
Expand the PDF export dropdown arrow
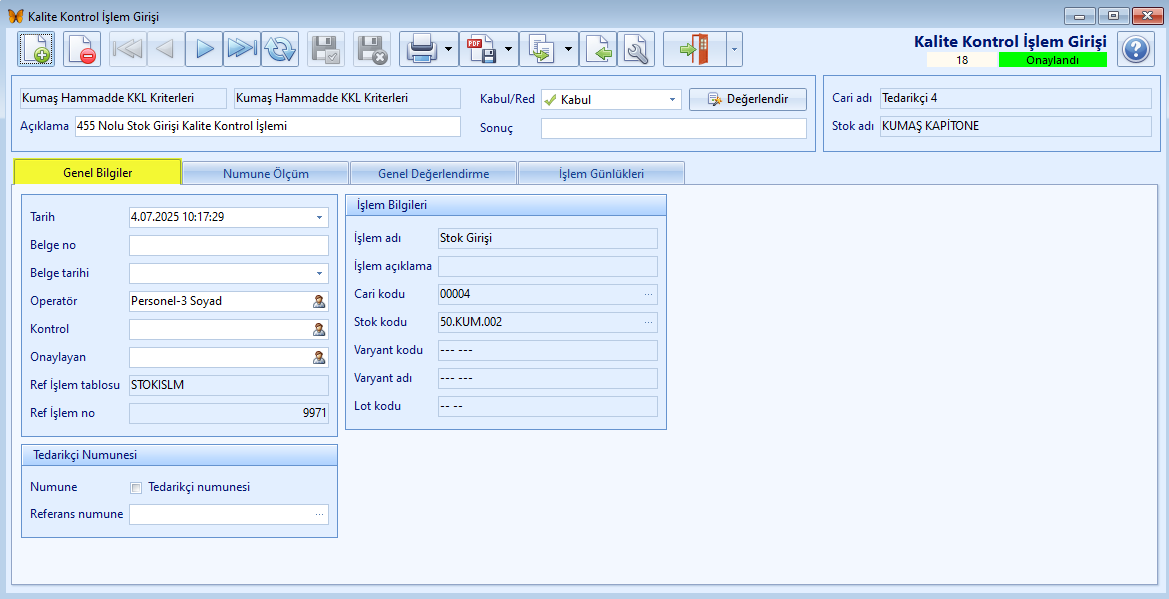[508, 49]
